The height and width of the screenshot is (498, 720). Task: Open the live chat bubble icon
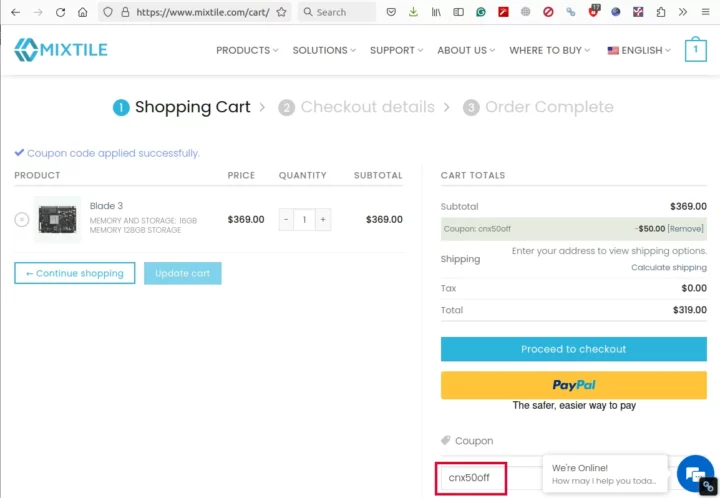pyautogui.click(x=692, y=472)
